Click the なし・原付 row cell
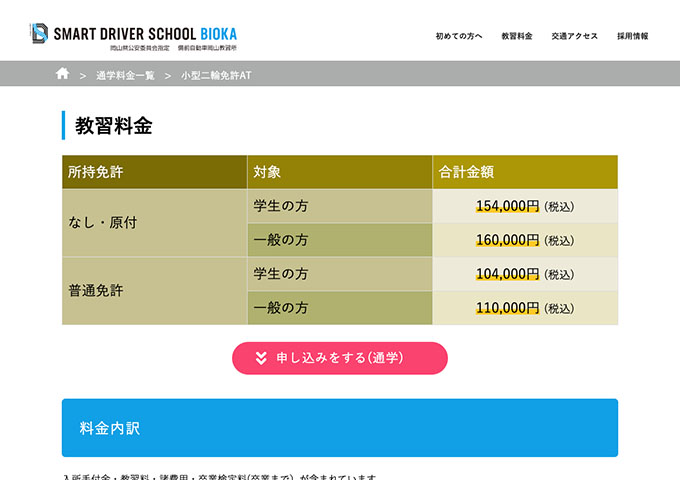 click(154, 223)
